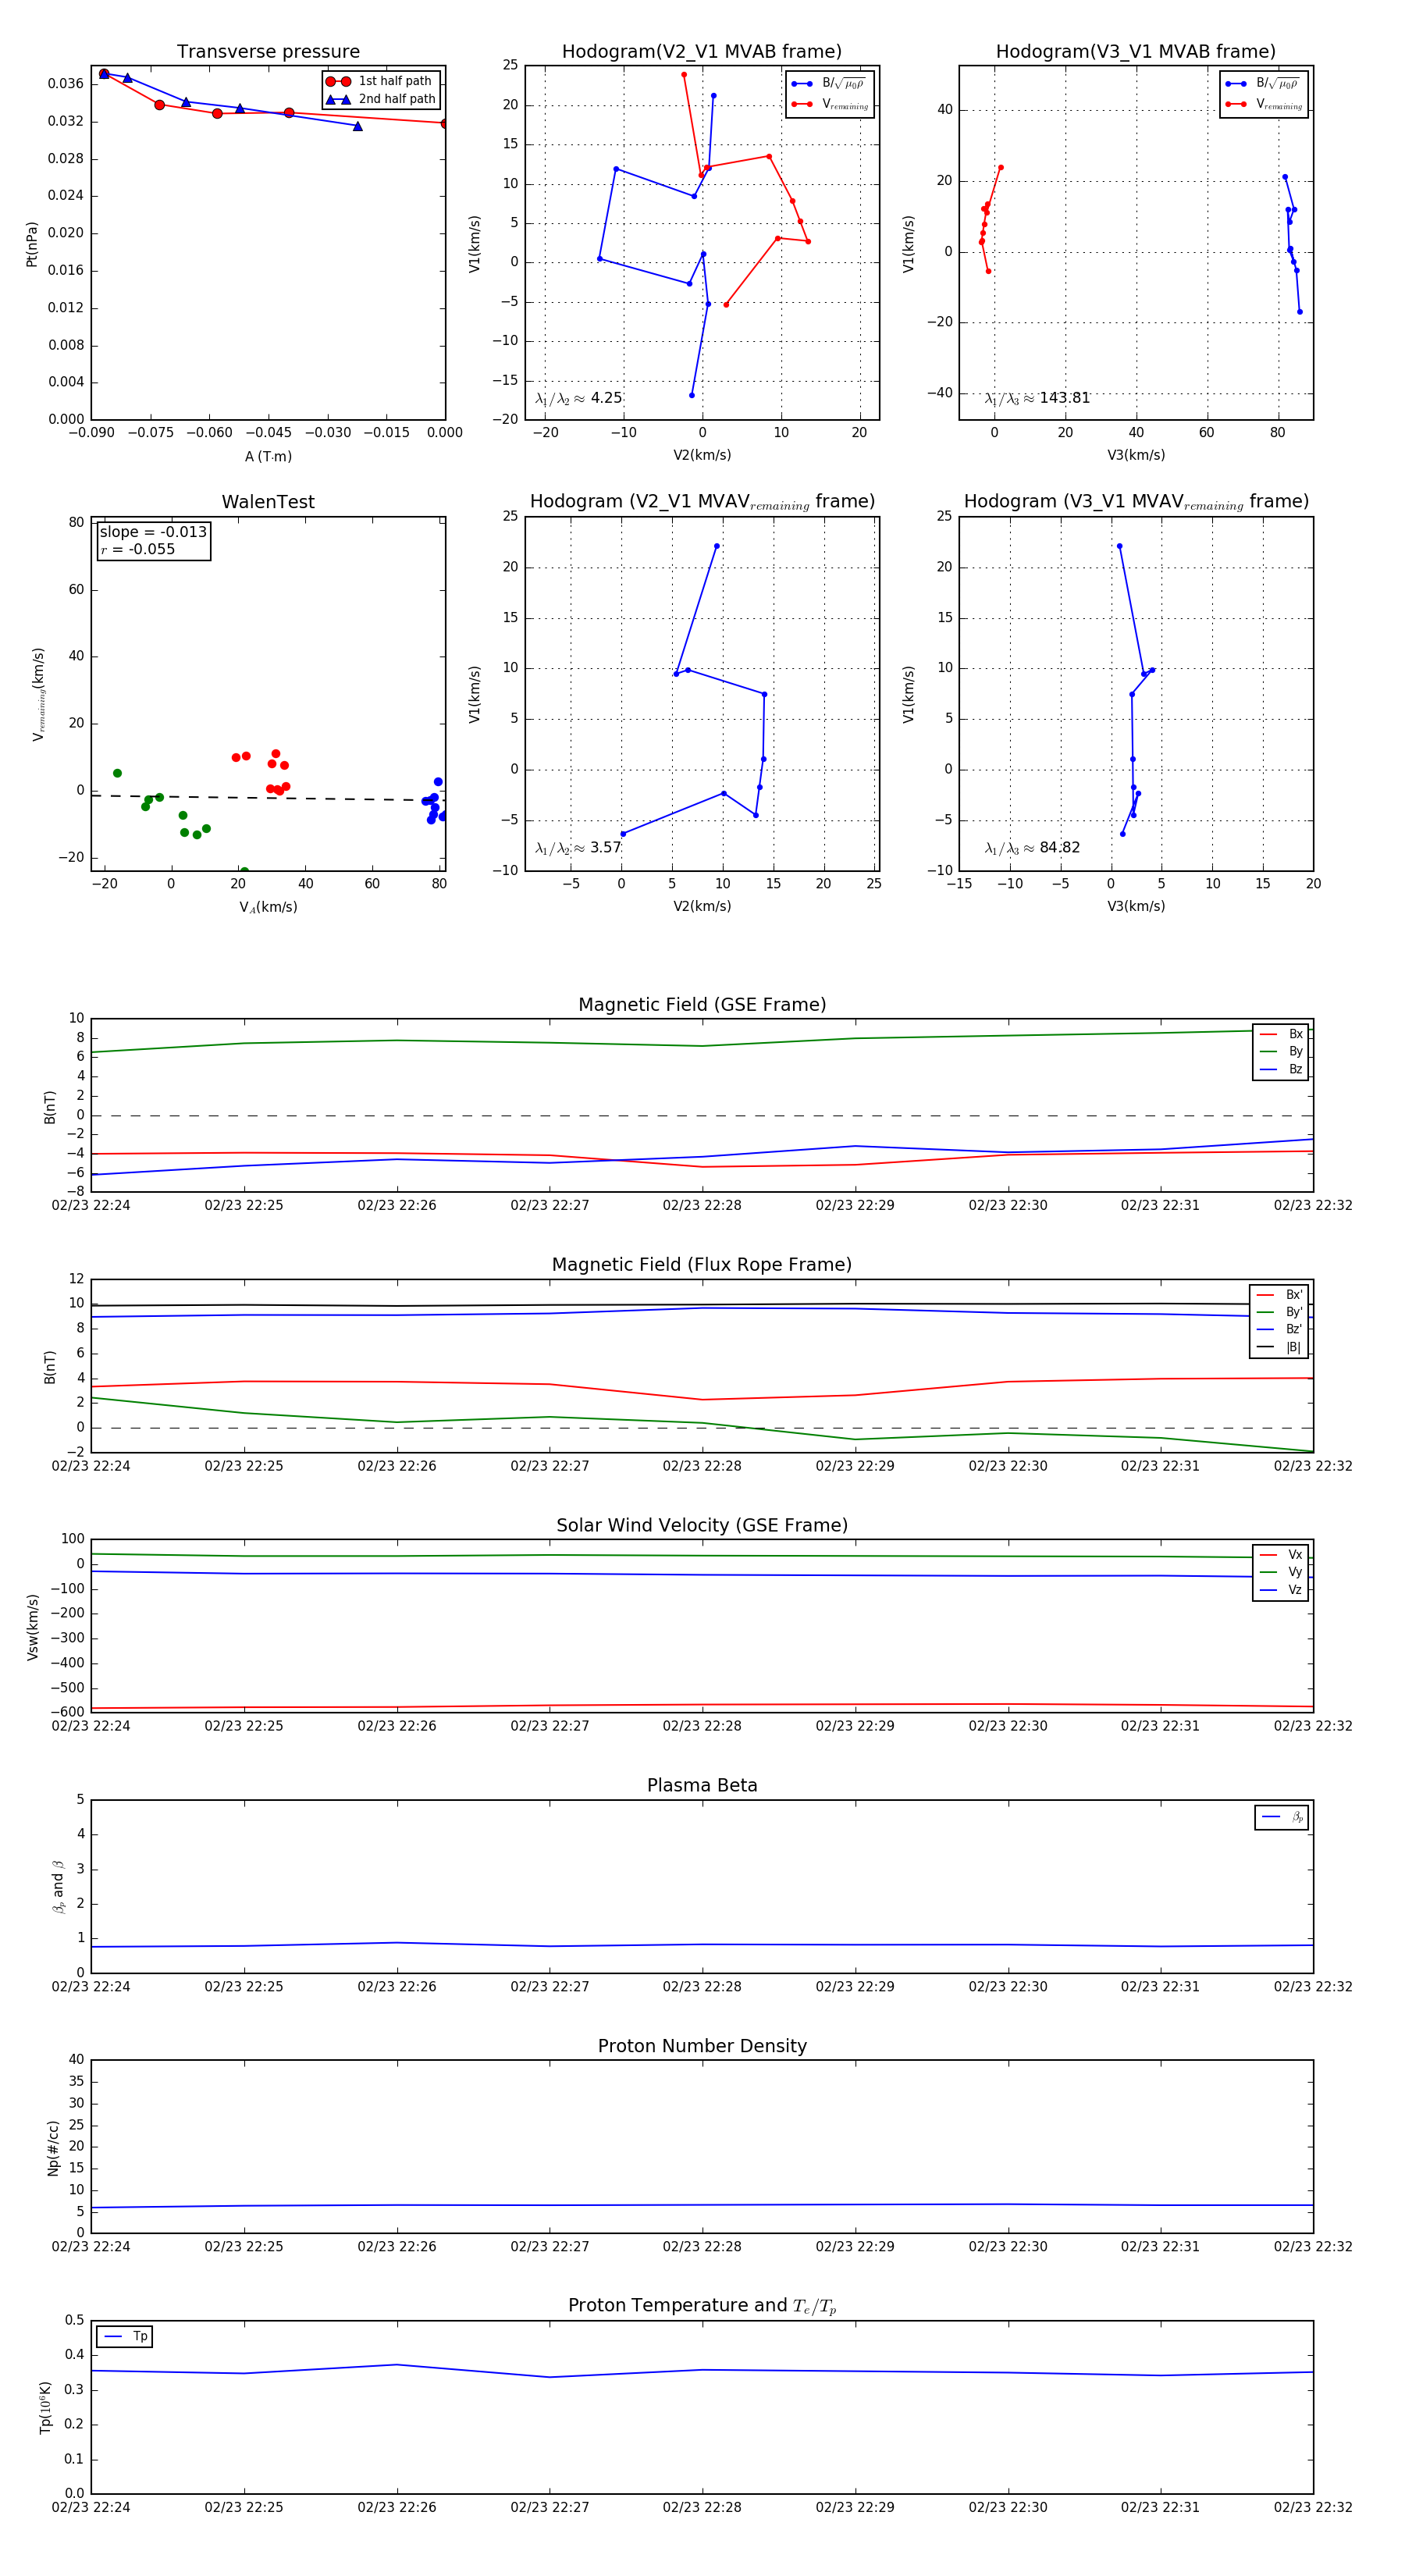1405x2576 pixels.
Task: Click the 'slope = -0.013' annotation
Action: pyautogui.click(x=153, y=532)
